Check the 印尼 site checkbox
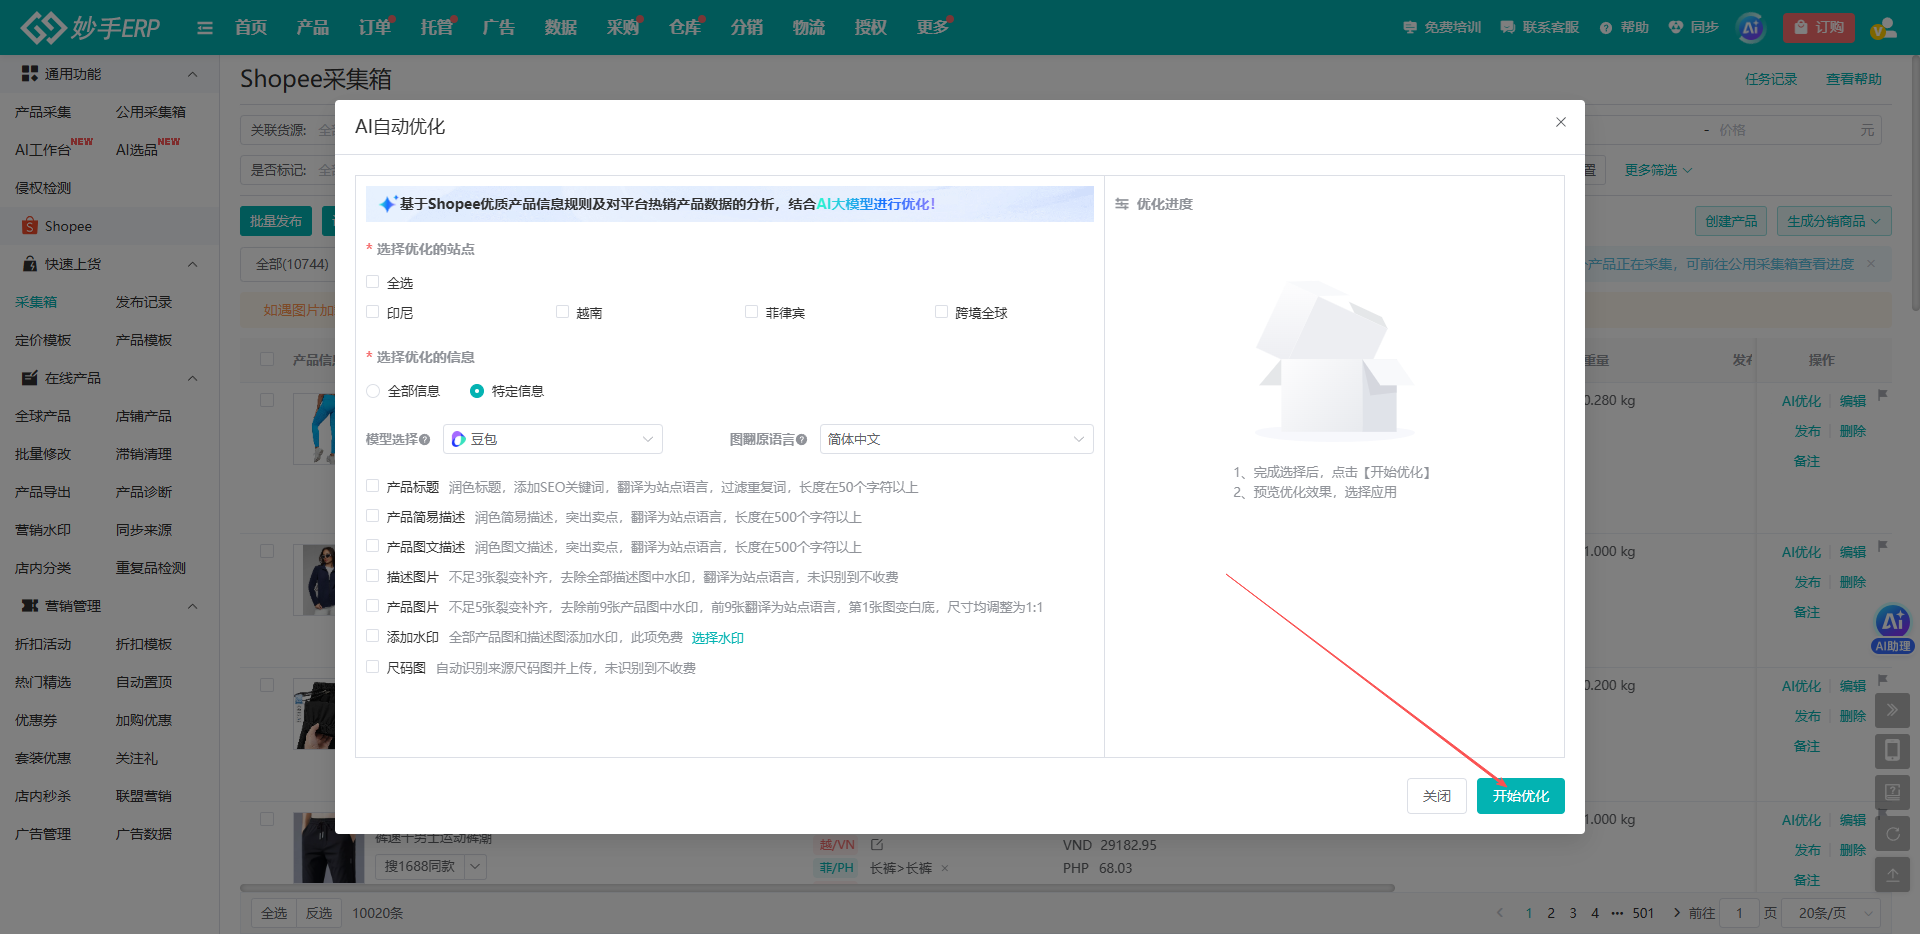1920x934 pixels. click(x=372, y=312)
